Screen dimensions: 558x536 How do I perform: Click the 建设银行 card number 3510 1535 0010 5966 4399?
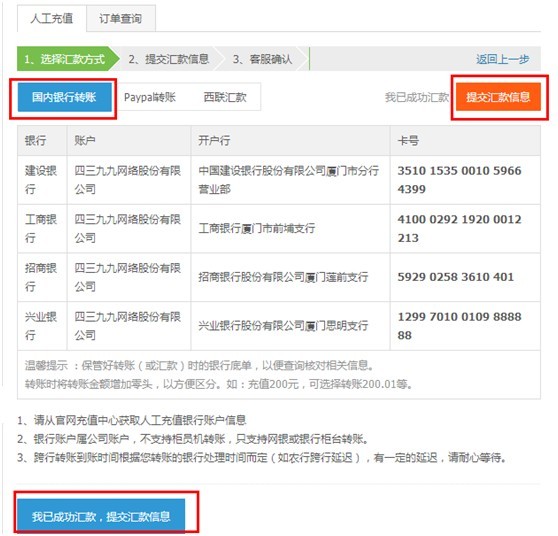459,180
